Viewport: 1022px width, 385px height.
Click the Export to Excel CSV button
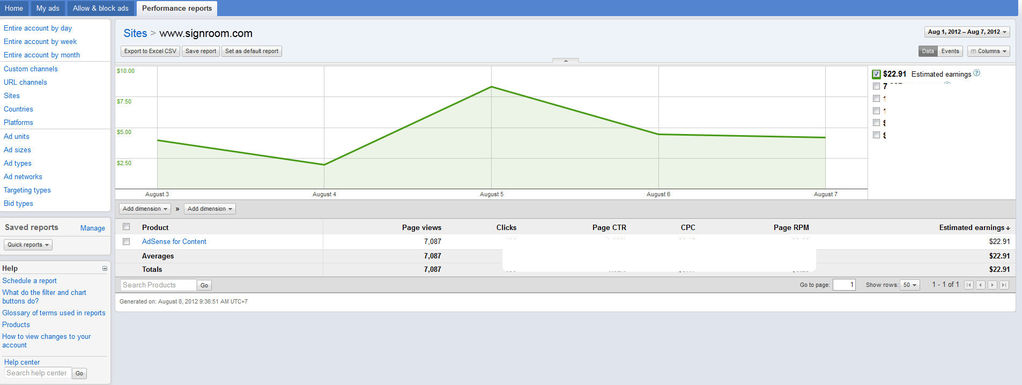point(151,51)
